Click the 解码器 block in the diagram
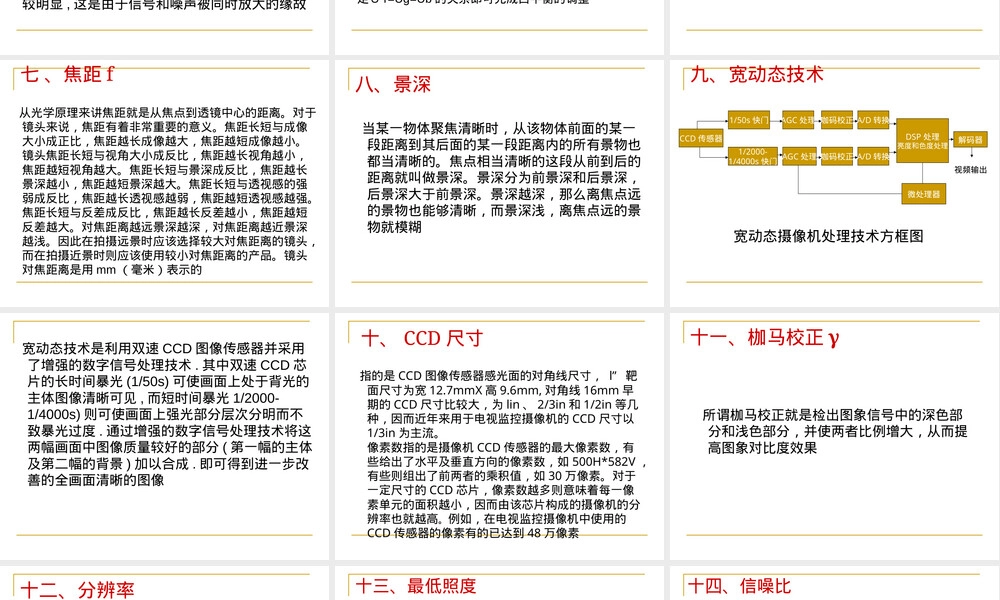The width and height of the screenshot is (1000, 600). click(971, 139)
